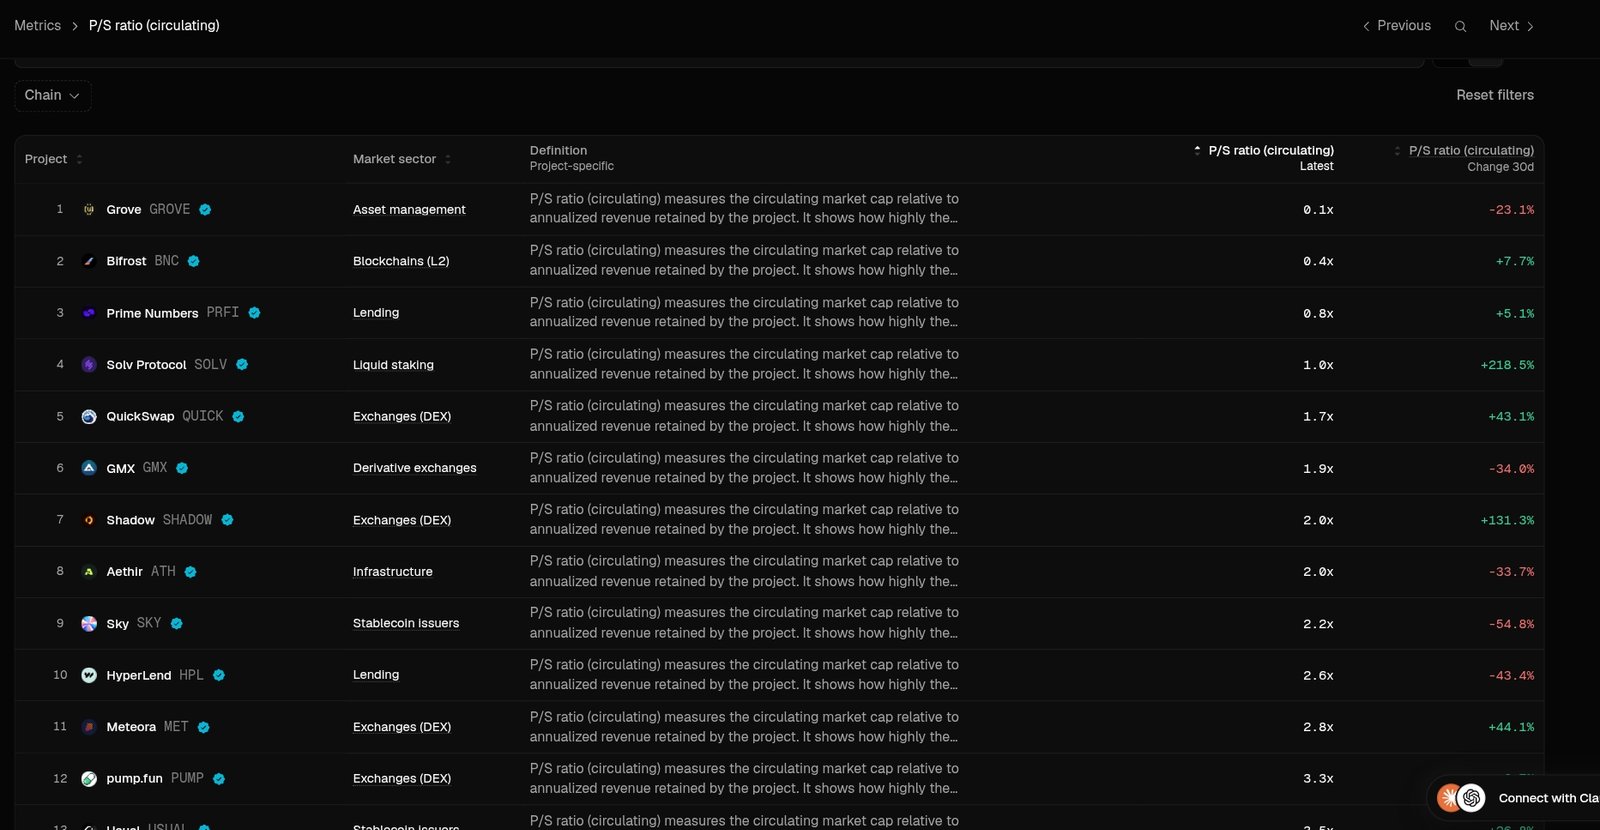Open Liquid staking market sector link
Image resolution: width=1600 pixels, height=830 pixels.
pyautogui.click(x=393, y=365)
